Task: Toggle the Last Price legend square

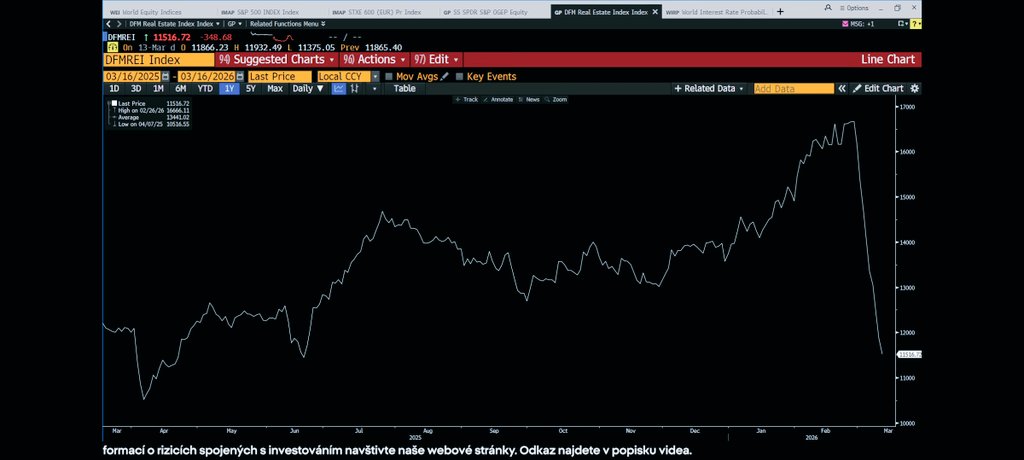Action: point(114,103)
